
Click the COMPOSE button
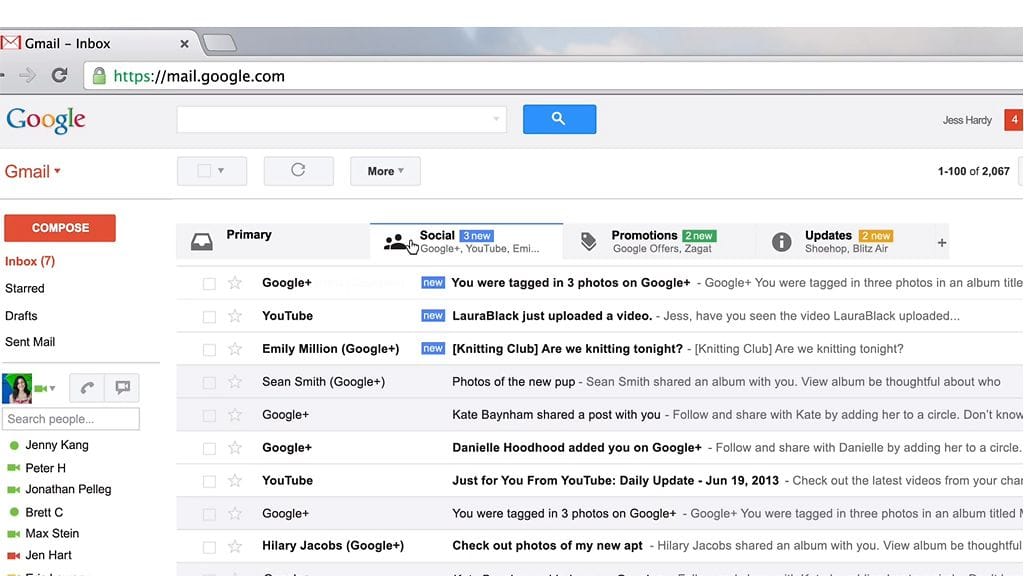tap(60, 227)
